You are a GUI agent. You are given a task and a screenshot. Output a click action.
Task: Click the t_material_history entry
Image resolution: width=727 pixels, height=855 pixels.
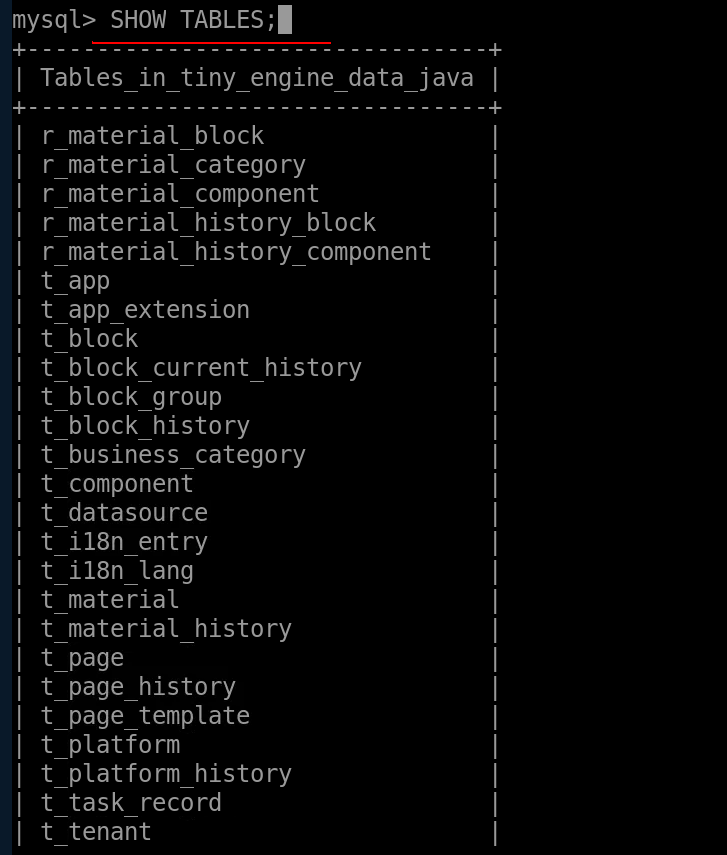tap(166, 629)
